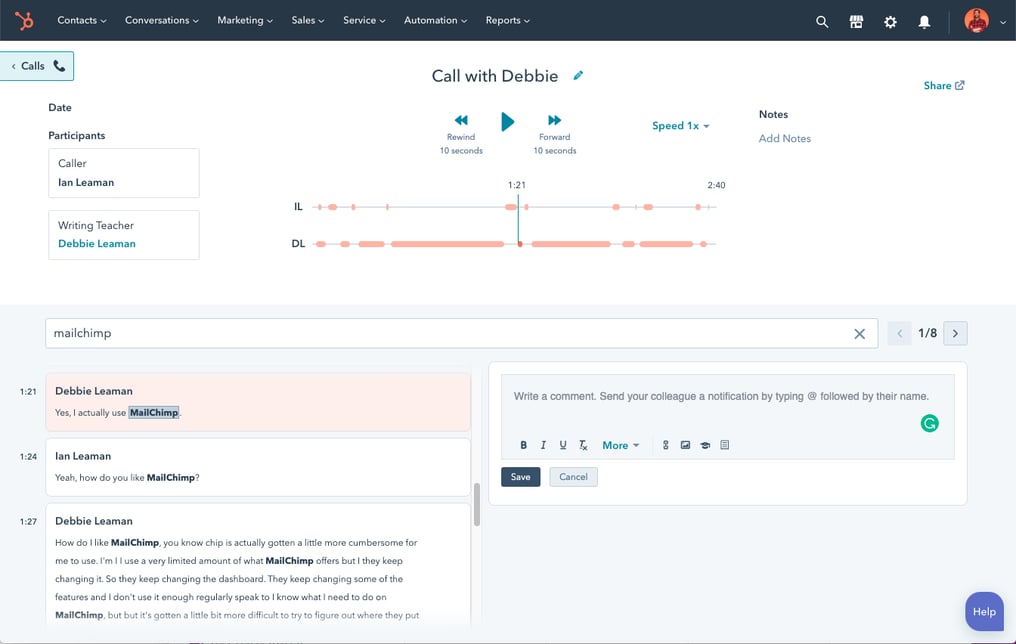Clear the mailchimp search with X
This screenshot has height=644, width=1016.
point(859,334)
